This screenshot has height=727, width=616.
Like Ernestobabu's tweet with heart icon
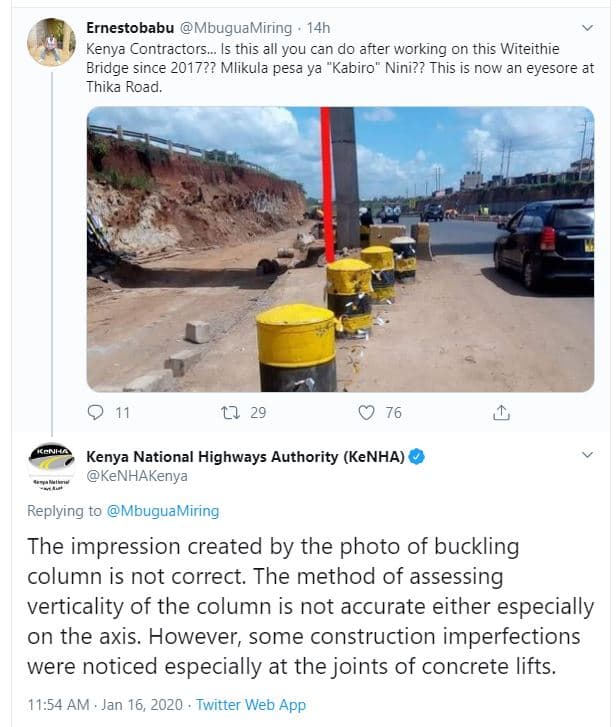pos(366,412)
